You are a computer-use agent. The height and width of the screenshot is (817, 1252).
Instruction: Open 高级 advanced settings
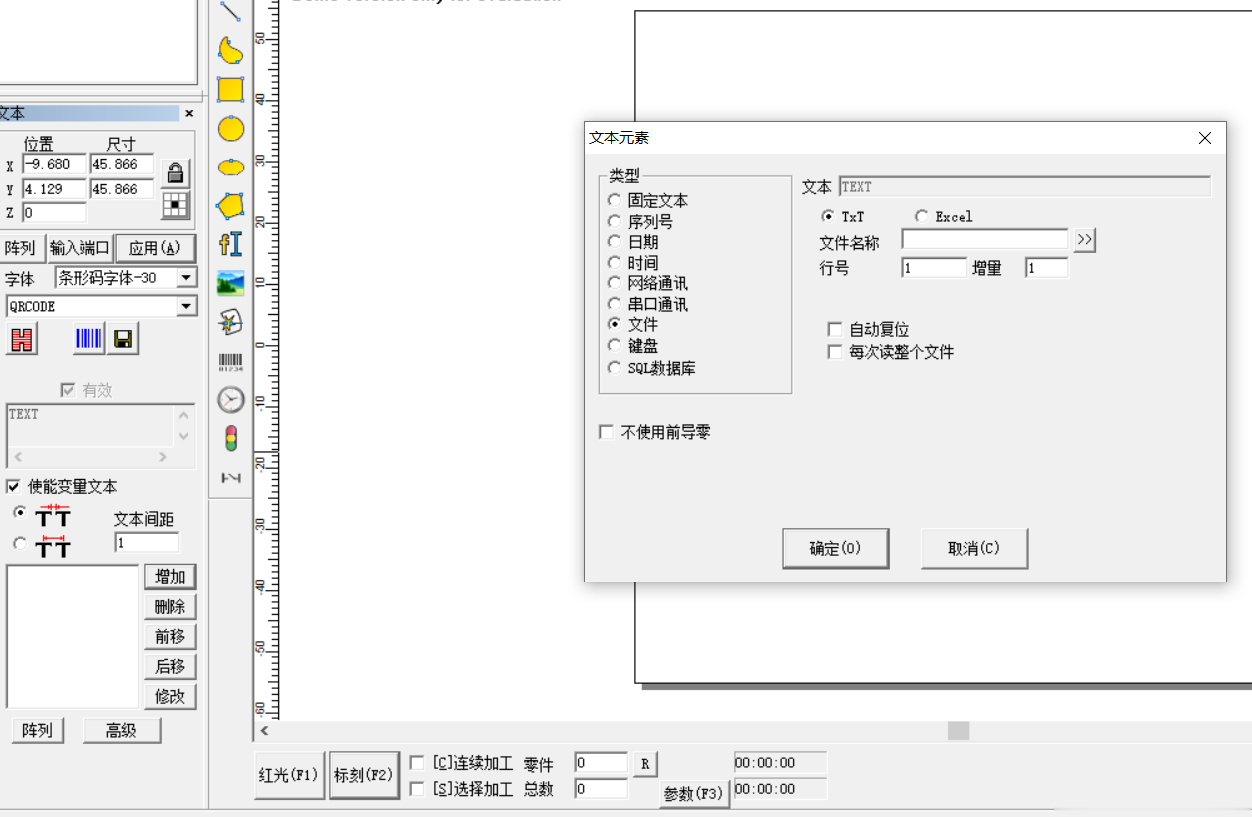pos(121,731)
